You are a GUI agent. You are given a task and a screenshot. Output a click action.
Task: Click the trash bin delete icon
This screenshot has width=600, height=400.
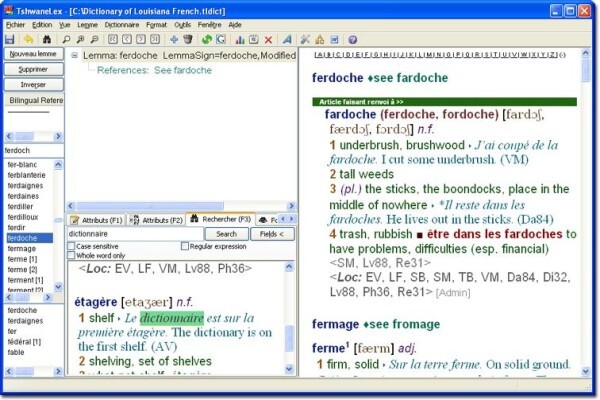click(x=188, y=39)
